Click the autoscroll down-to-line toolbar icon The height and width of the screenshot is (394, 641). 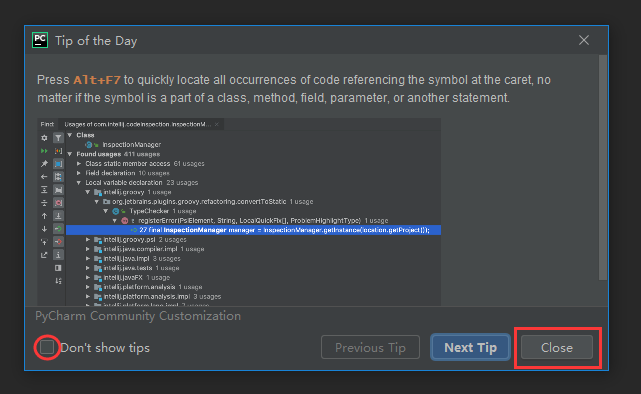pyautogui.click(x=58, y=216)
